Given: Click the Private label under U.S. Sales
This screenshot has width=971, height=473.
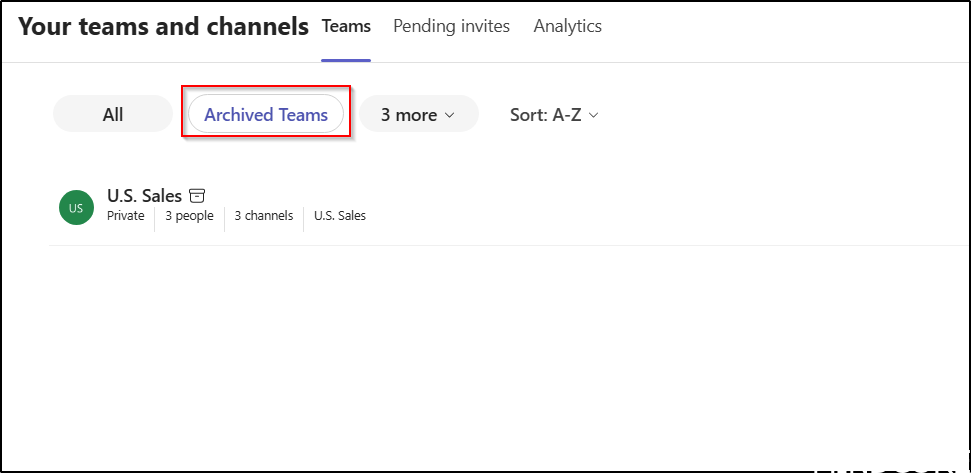Looking at the screenshot, I should coord(126,216).
